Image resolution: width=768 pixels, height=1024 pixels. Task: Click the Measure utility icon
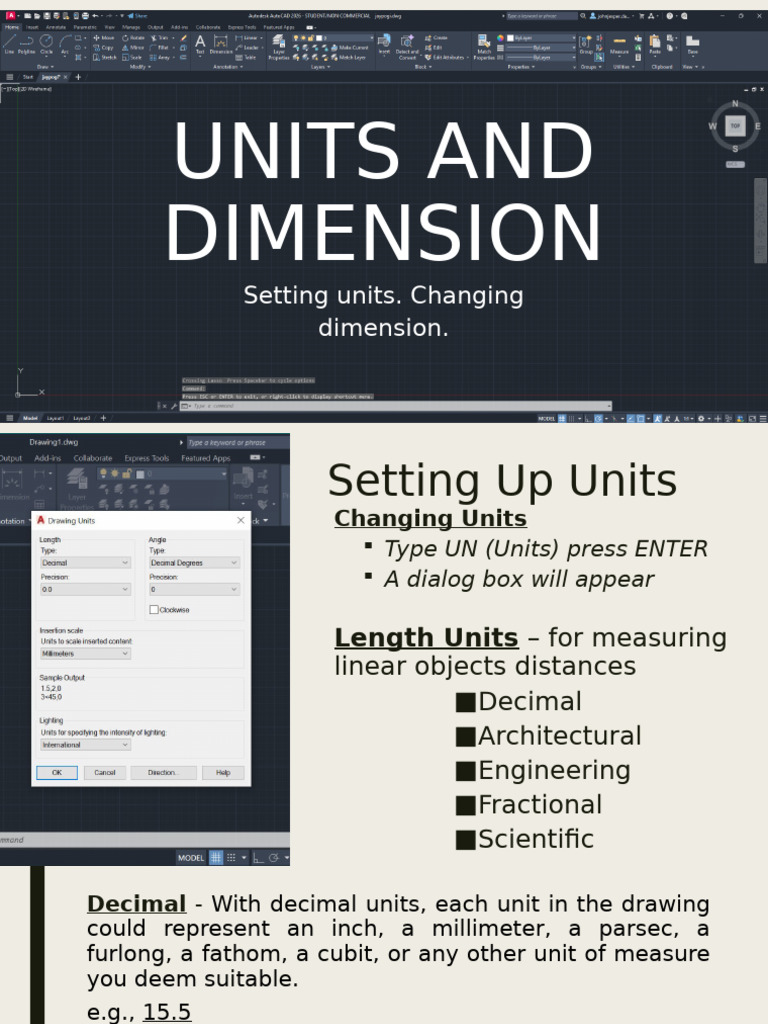[619, 44]
